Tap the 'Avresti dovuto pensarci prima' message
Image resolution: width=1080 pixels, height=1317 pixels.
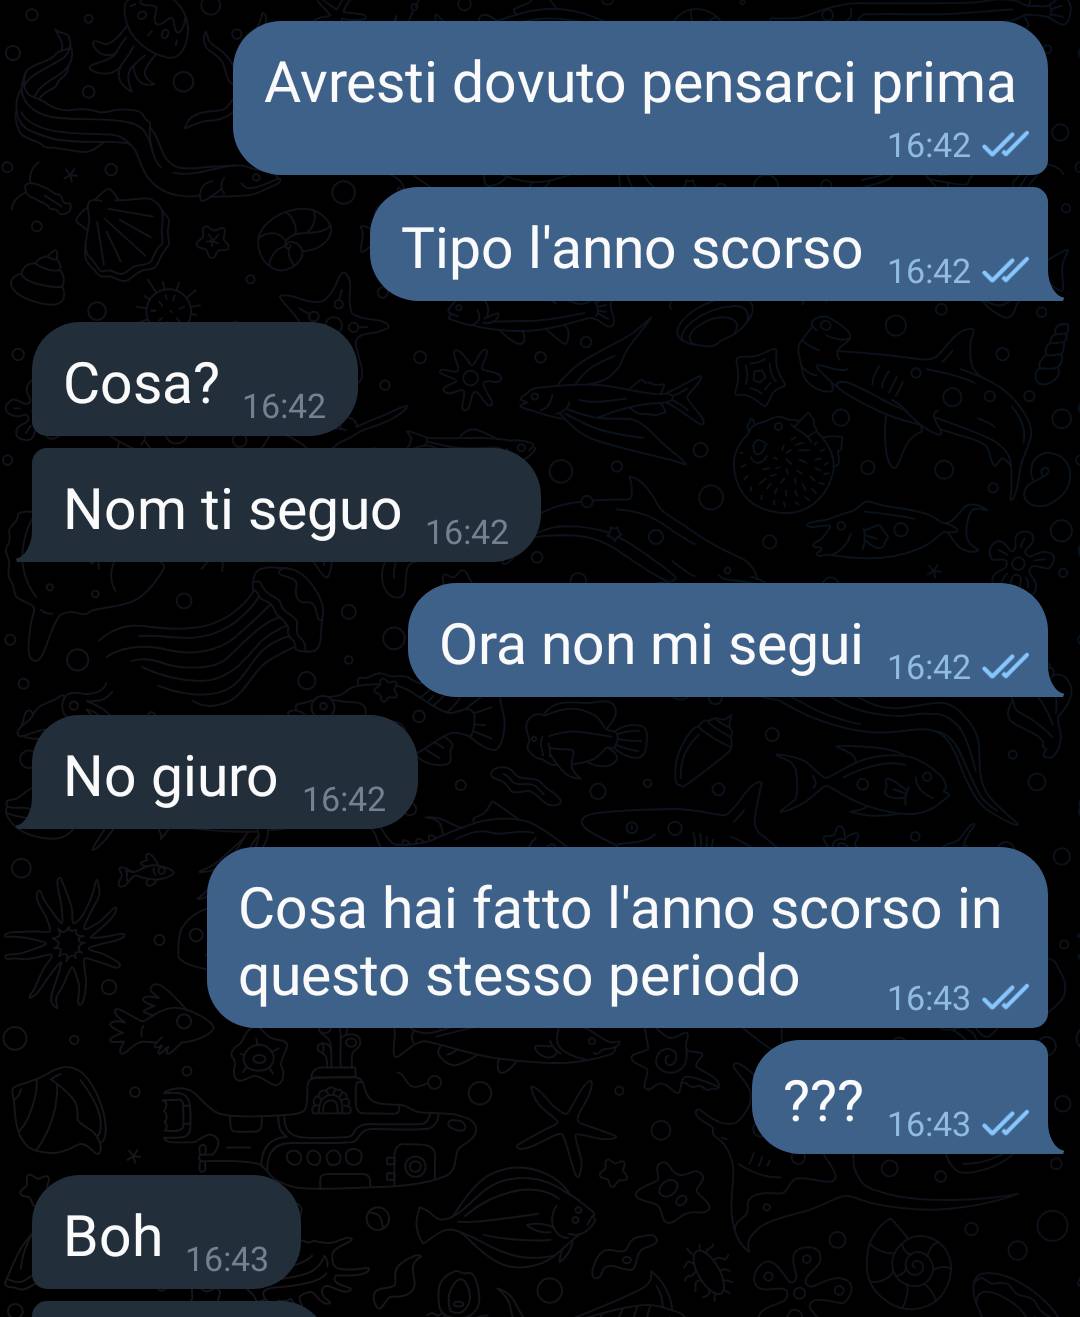coord(640,98)
